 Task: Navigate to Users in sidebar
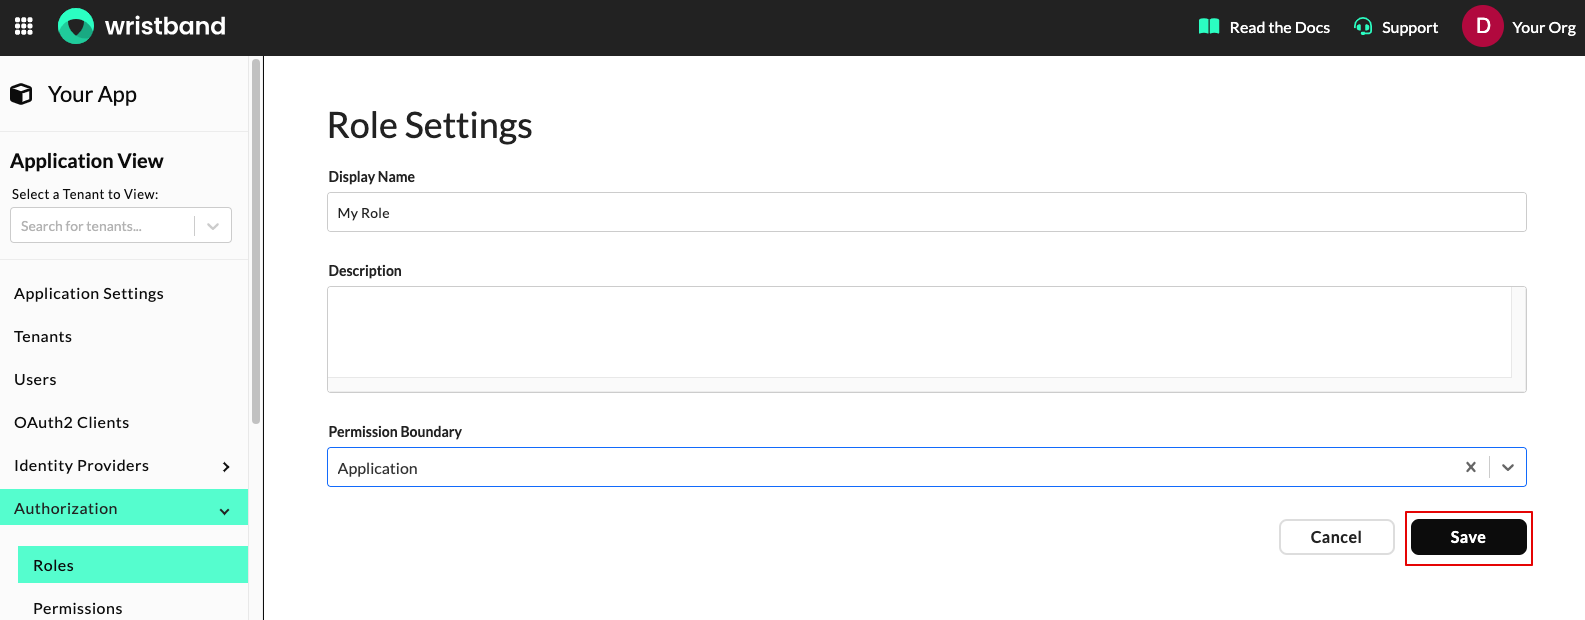pyautogui.click(x=35, y=380)
